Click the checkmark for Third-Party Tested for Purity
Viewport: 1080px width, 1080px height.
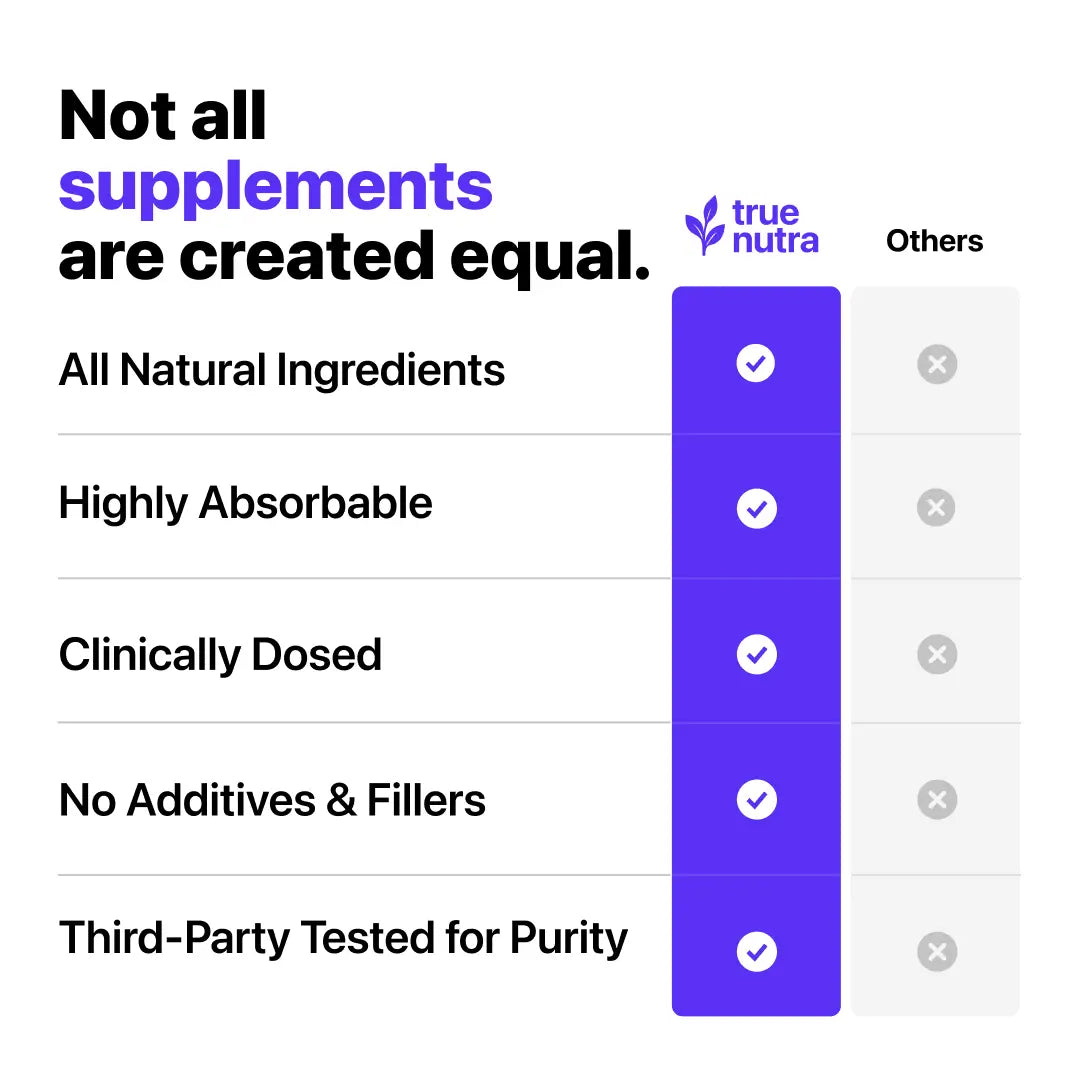pos(756,952)
